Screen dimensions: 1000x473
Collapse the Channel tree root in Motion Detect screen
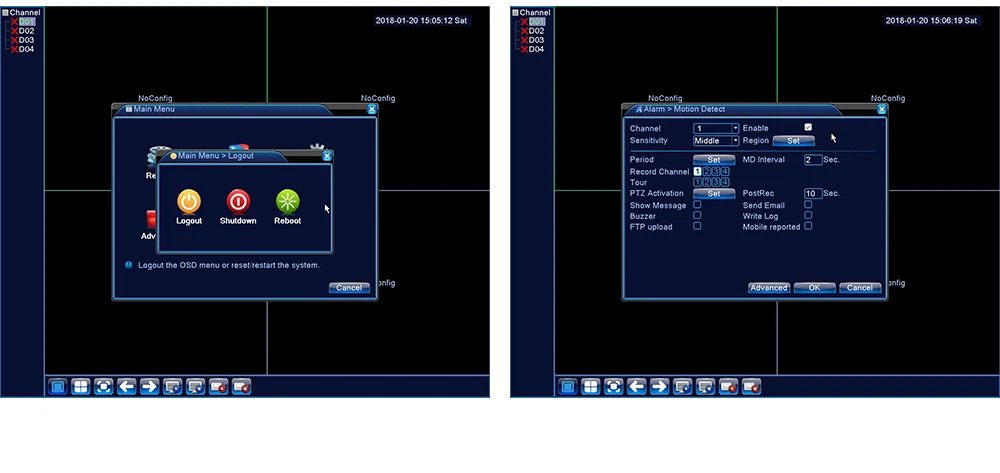coord(516,12)
